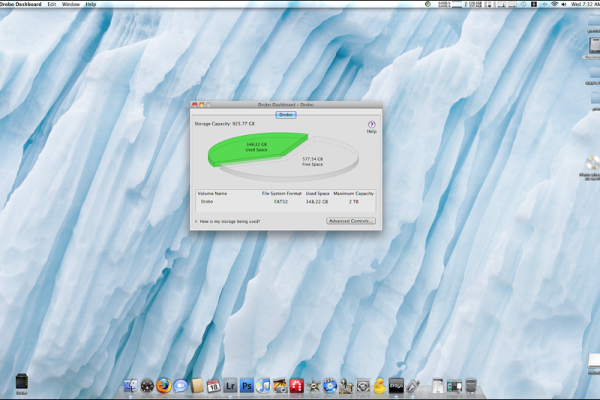This screenshot has width=600, height=400.
Task: Open the Drobo Dashboard dock icon
Action: 396,386
